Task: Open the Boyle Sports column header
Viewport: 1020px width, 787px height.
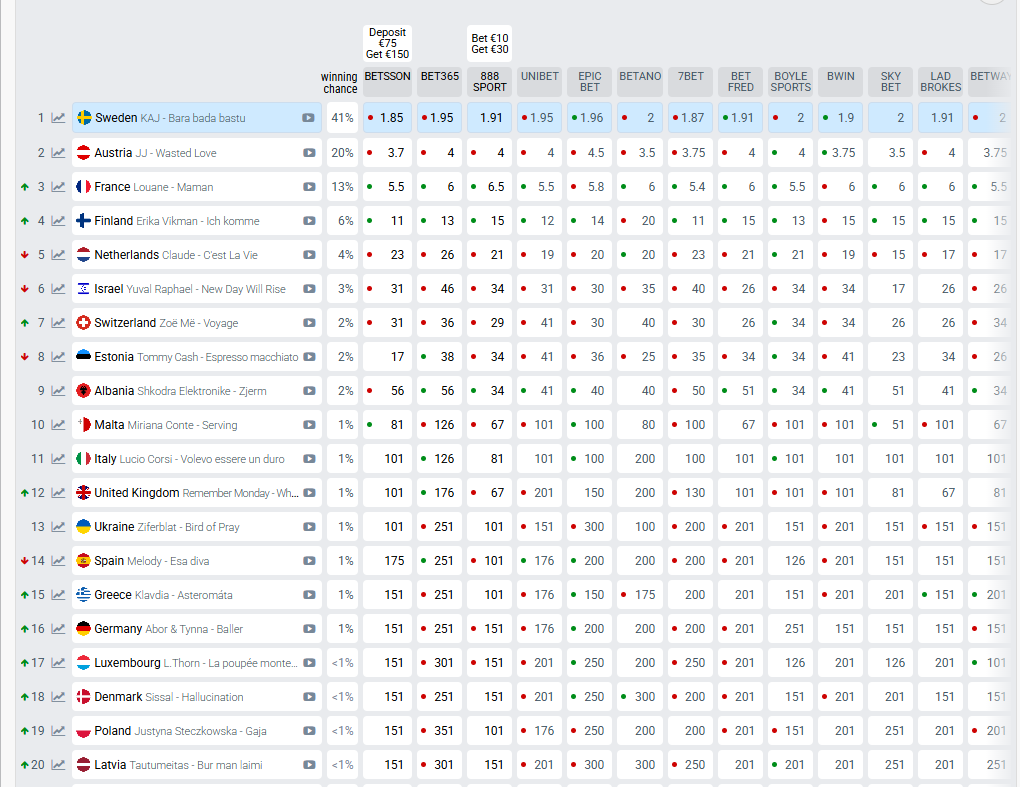Action: (x=791, y=82)
